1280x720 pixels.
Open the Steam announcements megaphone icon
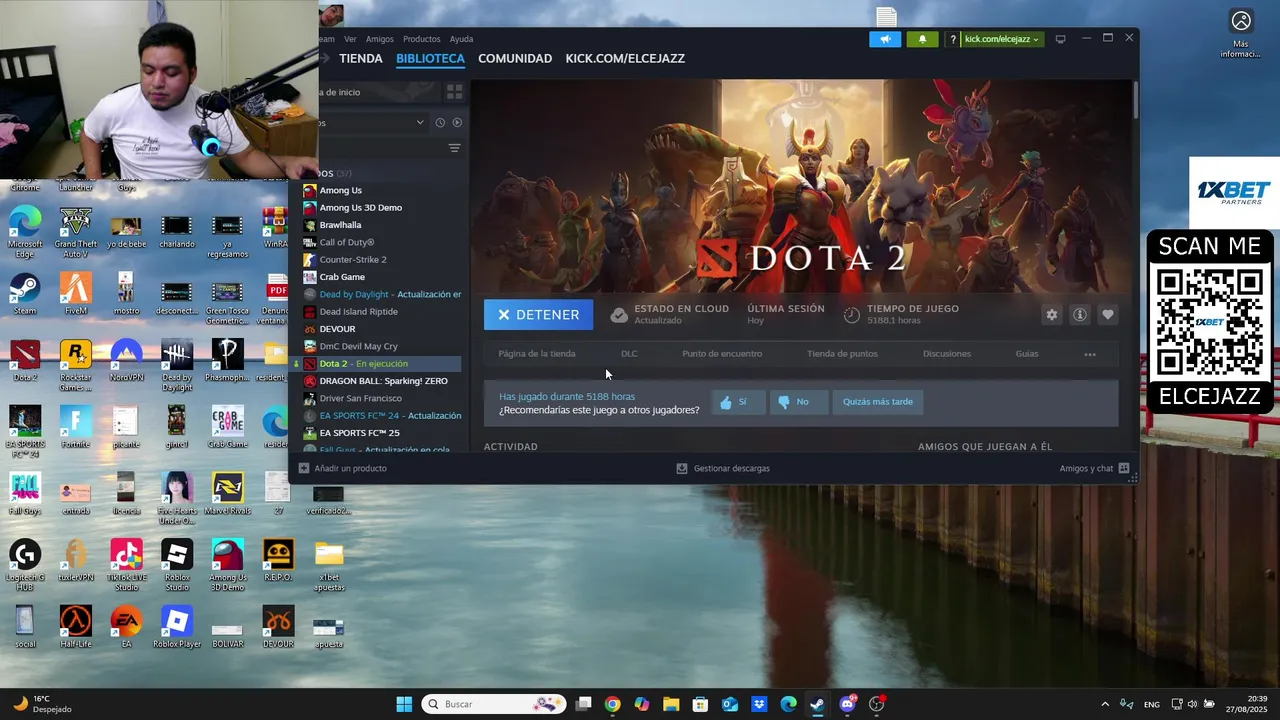884,39
